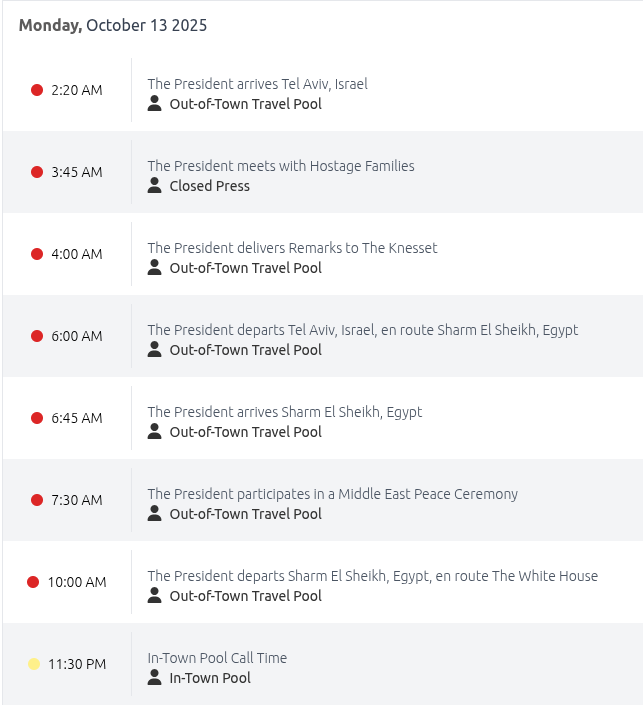Click the 10:00 AM time label
The height and width of the screenshot is (705, 643).
click(77, 582)
